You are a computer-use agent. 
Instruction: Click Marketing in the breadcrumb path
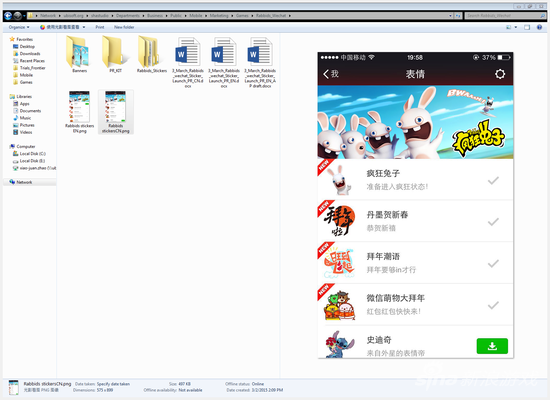[219, 15]
